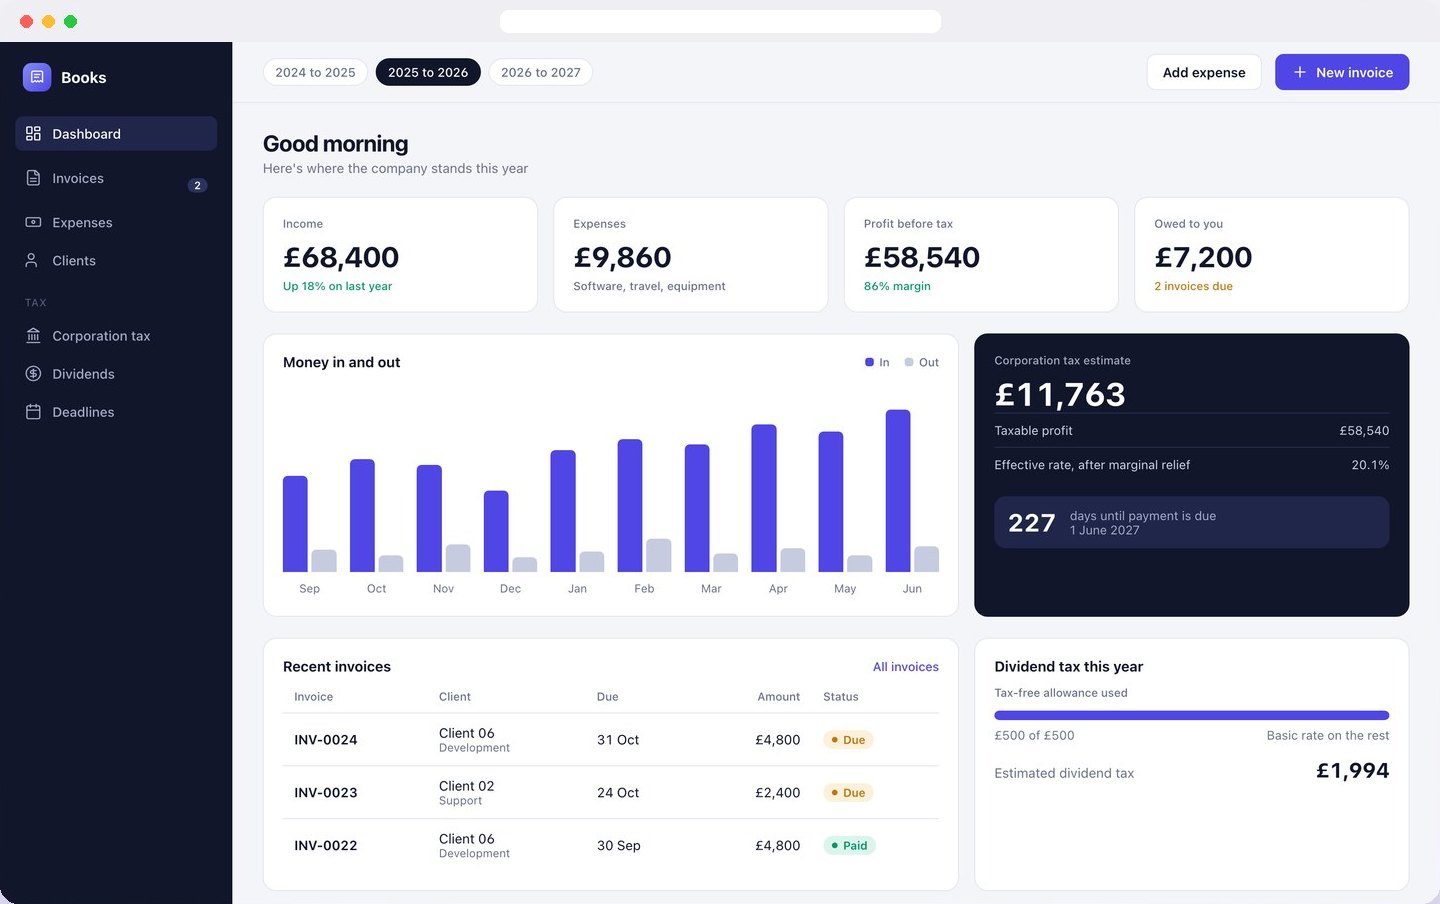Screen dimensions: 1440x904
Task: Click the Owed to you figure £7,200
Action: click(1203, 257)
